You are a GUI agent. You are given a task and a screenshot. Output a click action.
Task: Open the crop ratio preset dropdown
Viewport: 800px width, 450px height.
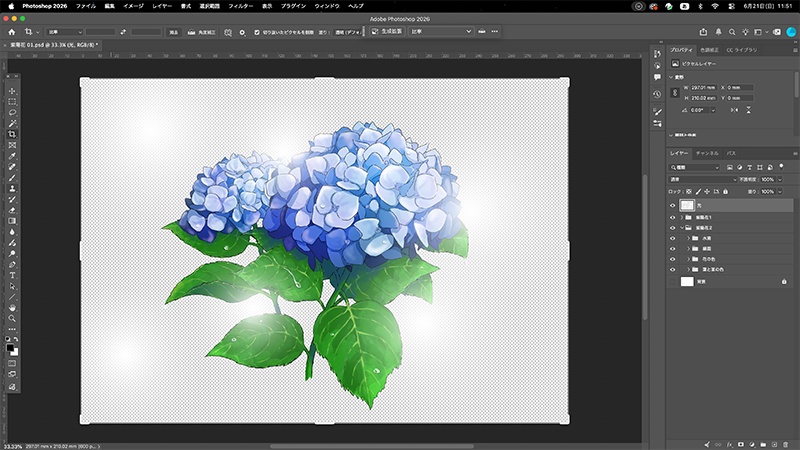[x=65, y=32]
